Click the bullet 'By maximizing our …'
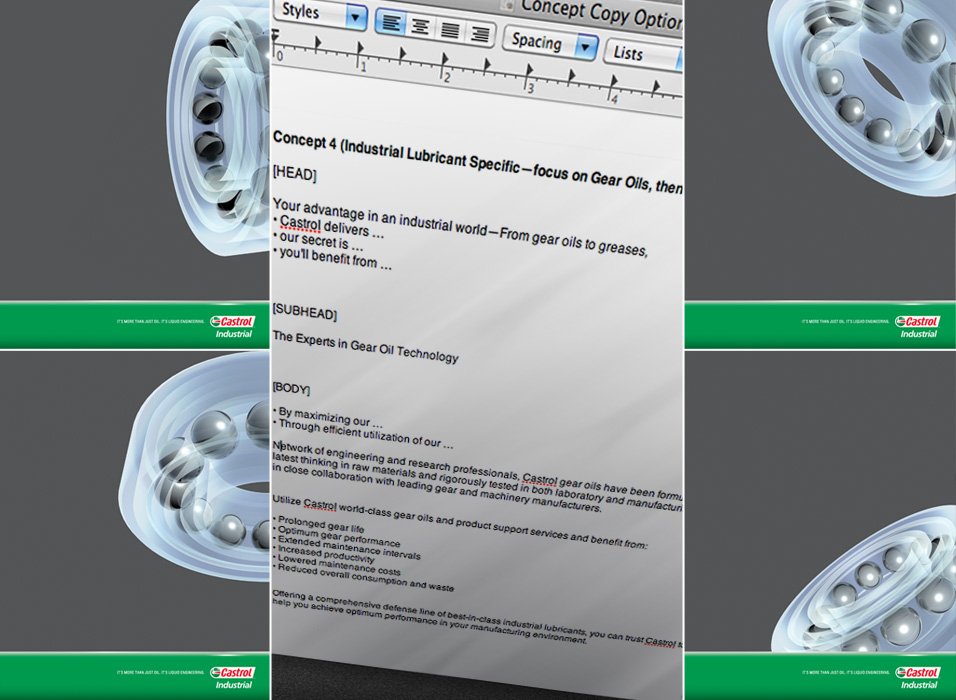This screenshot has height=700, width=956. pyautogui.click(x=328, y=416)
